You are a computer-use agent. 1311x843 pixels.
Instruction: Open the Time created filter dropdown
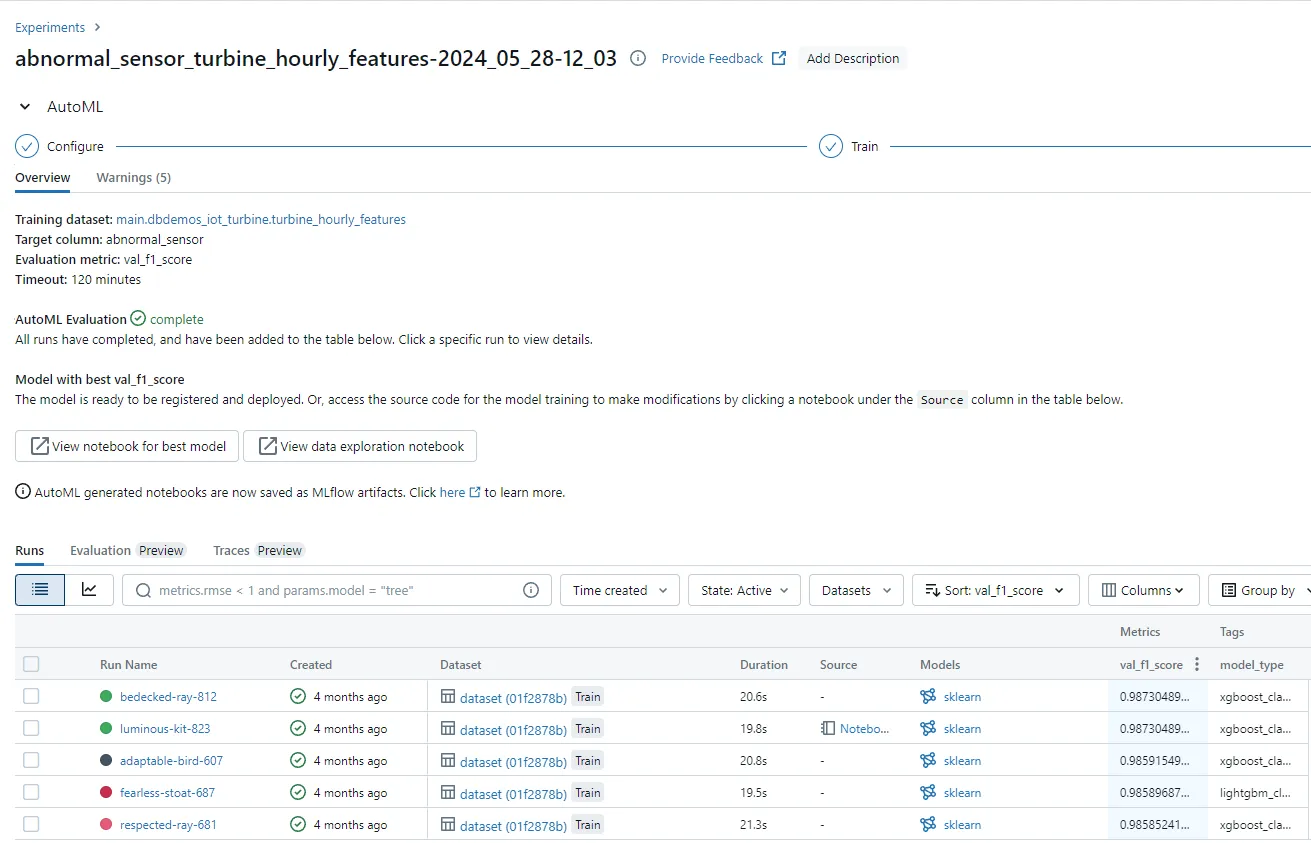click(619, 590)
